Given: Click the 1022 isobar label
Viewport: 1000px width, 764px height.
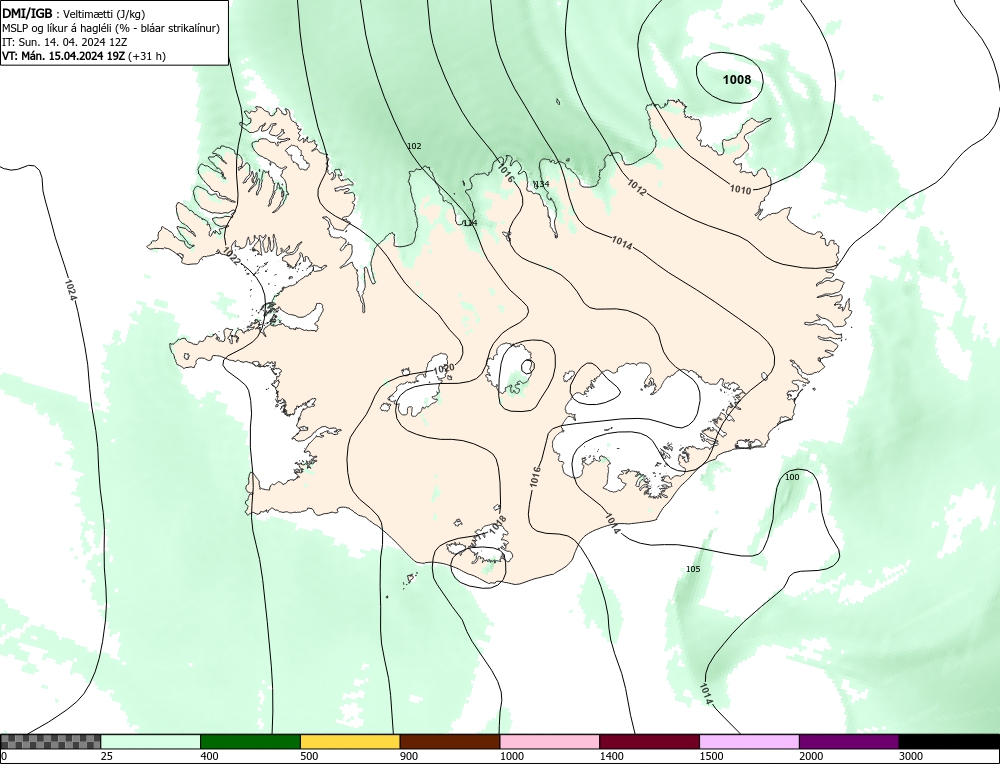Looking at the screenshot, I should point(231,256).
